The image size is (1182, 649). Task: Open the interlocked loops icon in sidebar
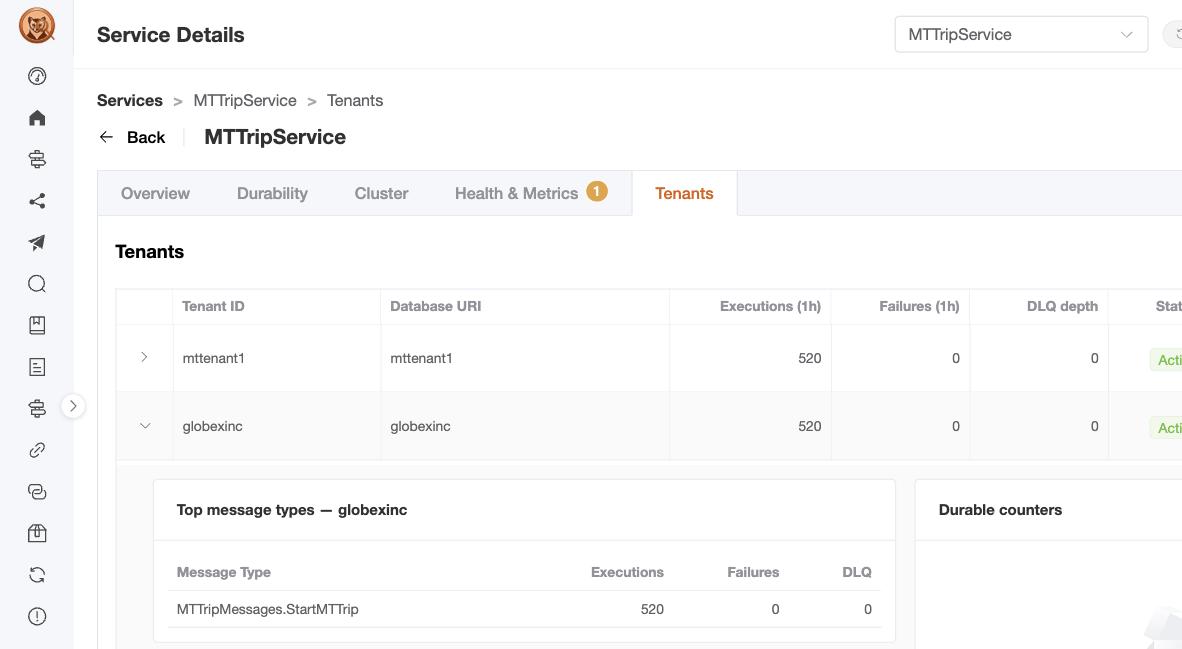37,491
